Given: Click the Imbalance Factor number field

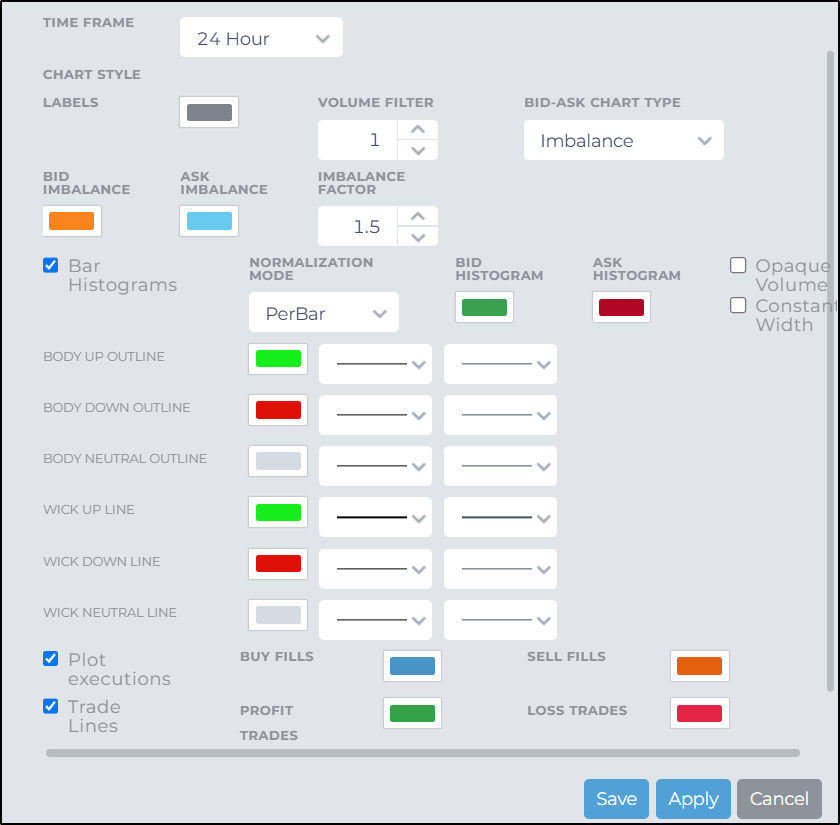Looking at the screenshot, I should tap(358, 226).
